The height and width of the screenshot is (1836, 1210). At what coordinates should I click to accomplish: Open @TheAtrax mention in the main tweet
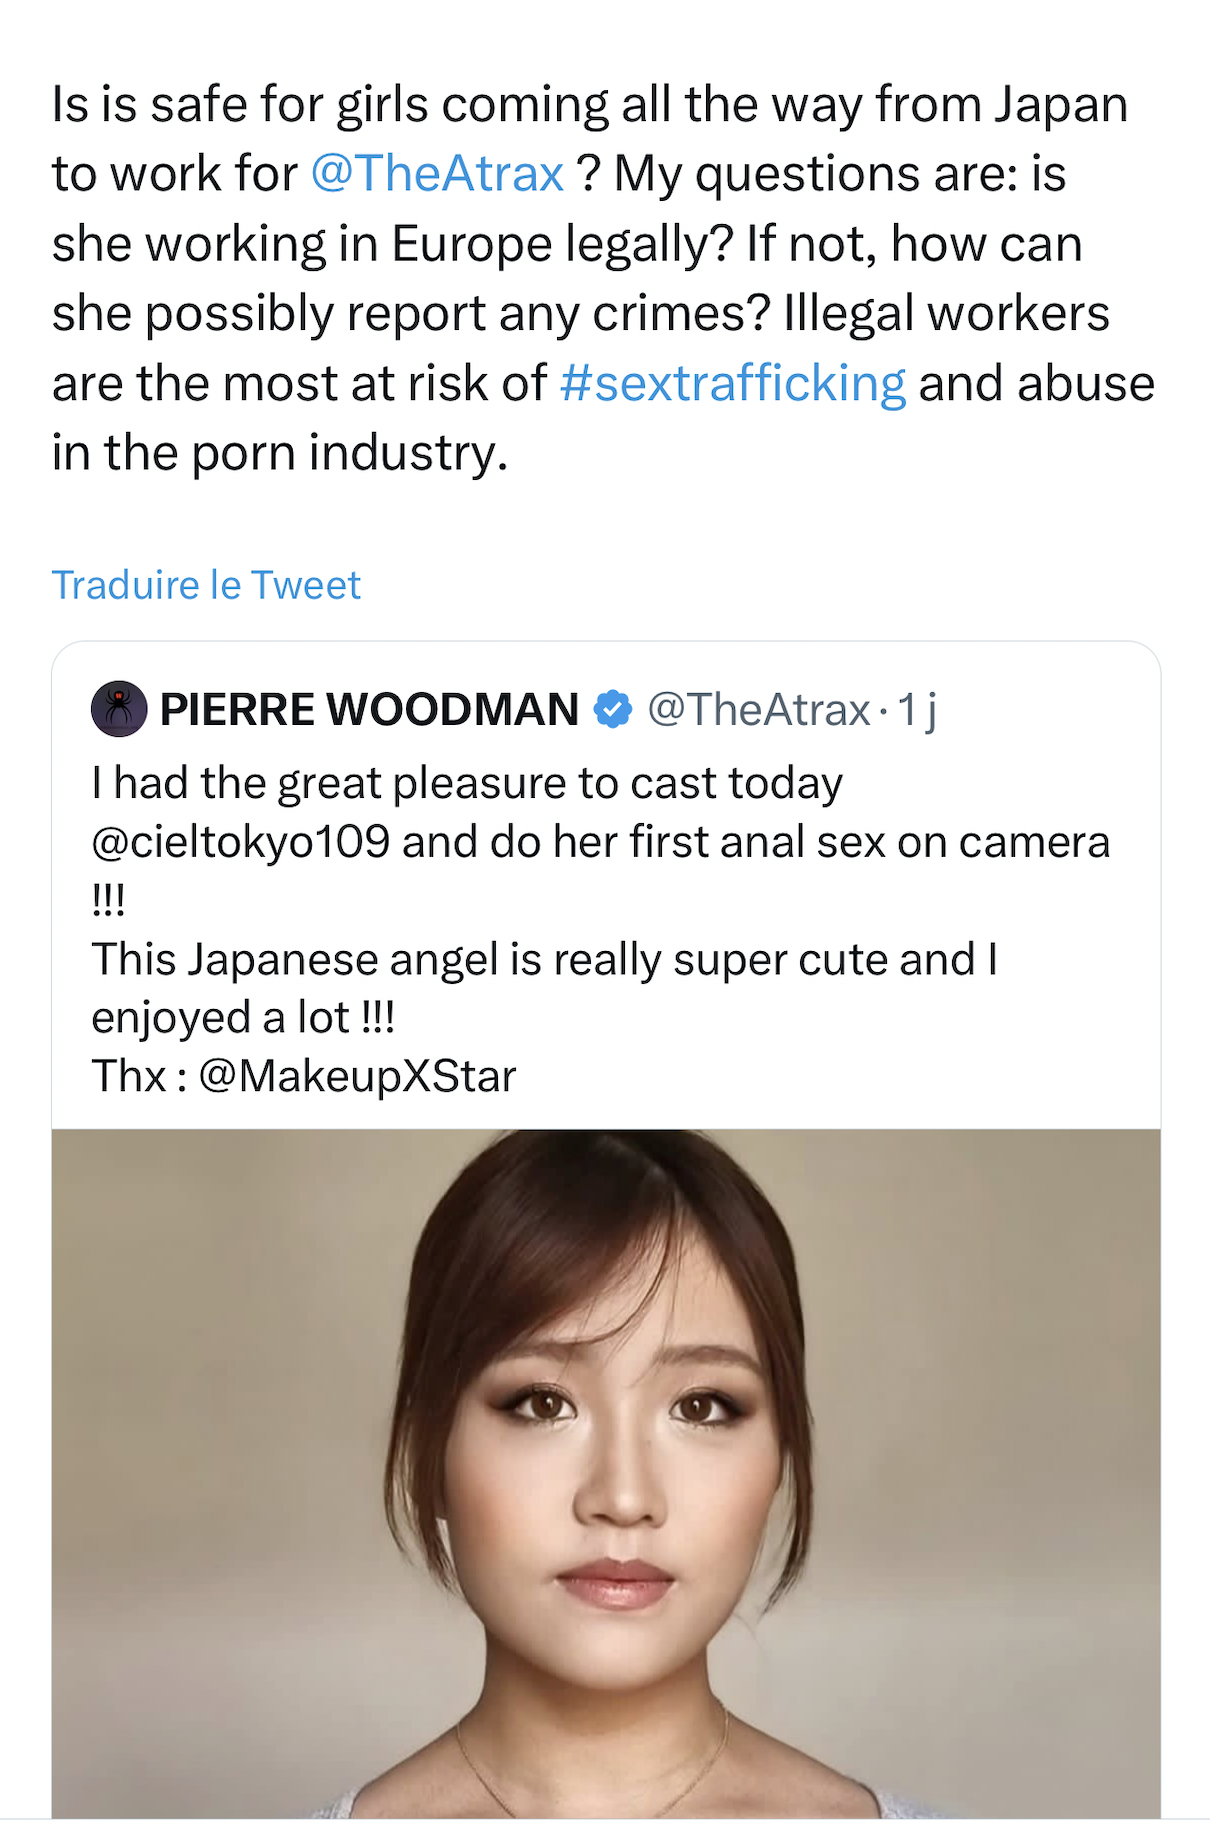pyautogui.click(x=437, y=174)
